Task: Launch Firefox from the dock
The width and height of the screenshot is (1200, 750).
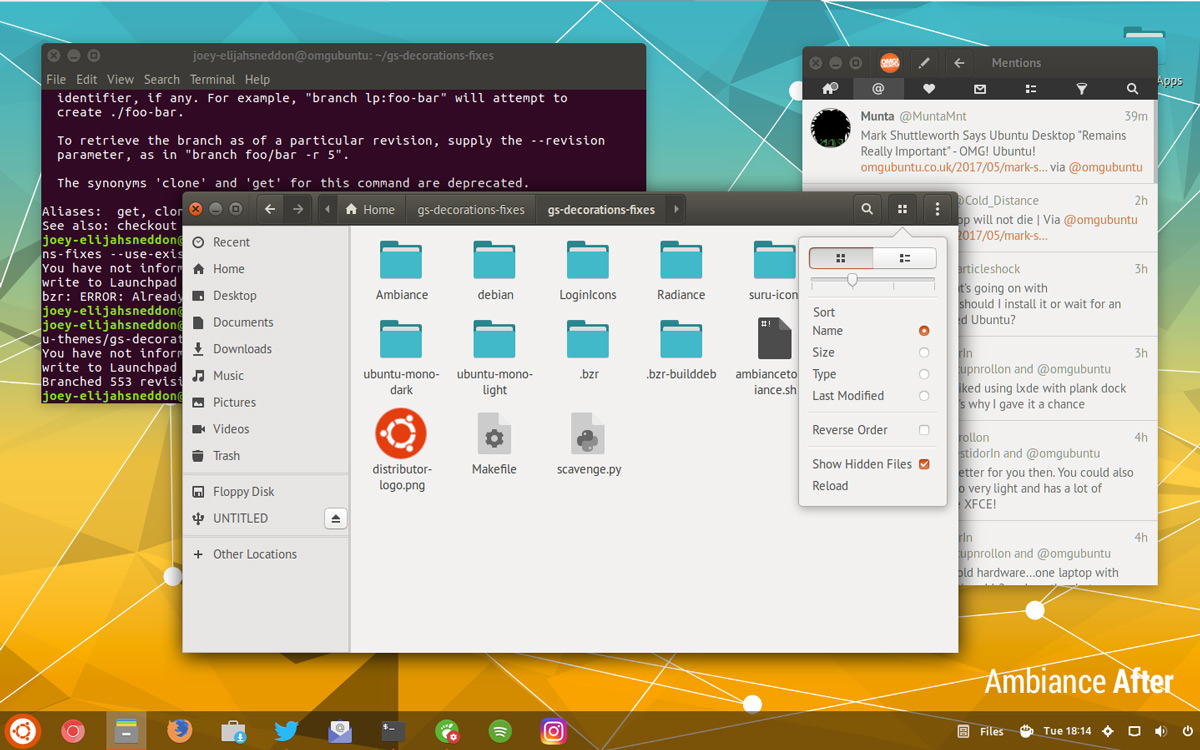Action: pyautogui.click(x=179, y=731)
